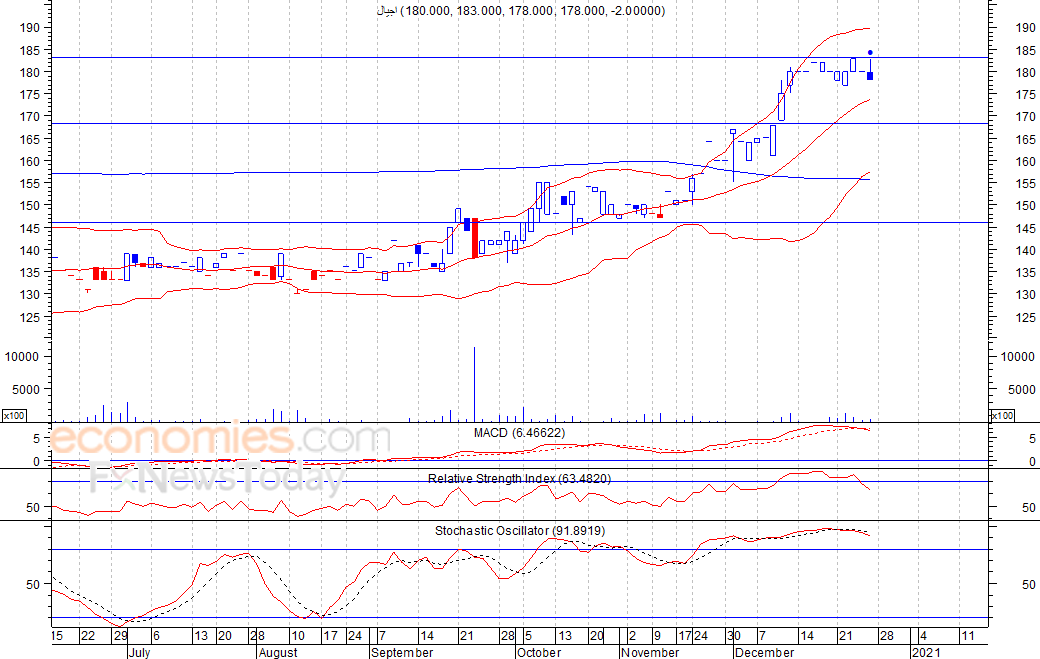Click the September month label on time axis
Image resolution: width=1040 pixels, height=659 pixels.
(x=402, y=652)
